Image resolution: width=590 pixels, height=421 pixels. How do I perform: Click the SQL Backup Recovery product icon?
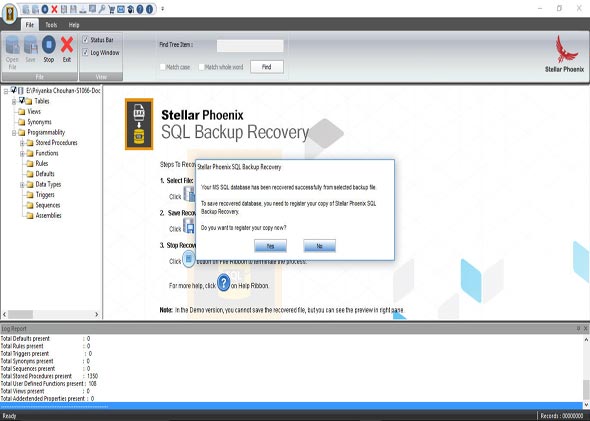click(x=139, y=124)
